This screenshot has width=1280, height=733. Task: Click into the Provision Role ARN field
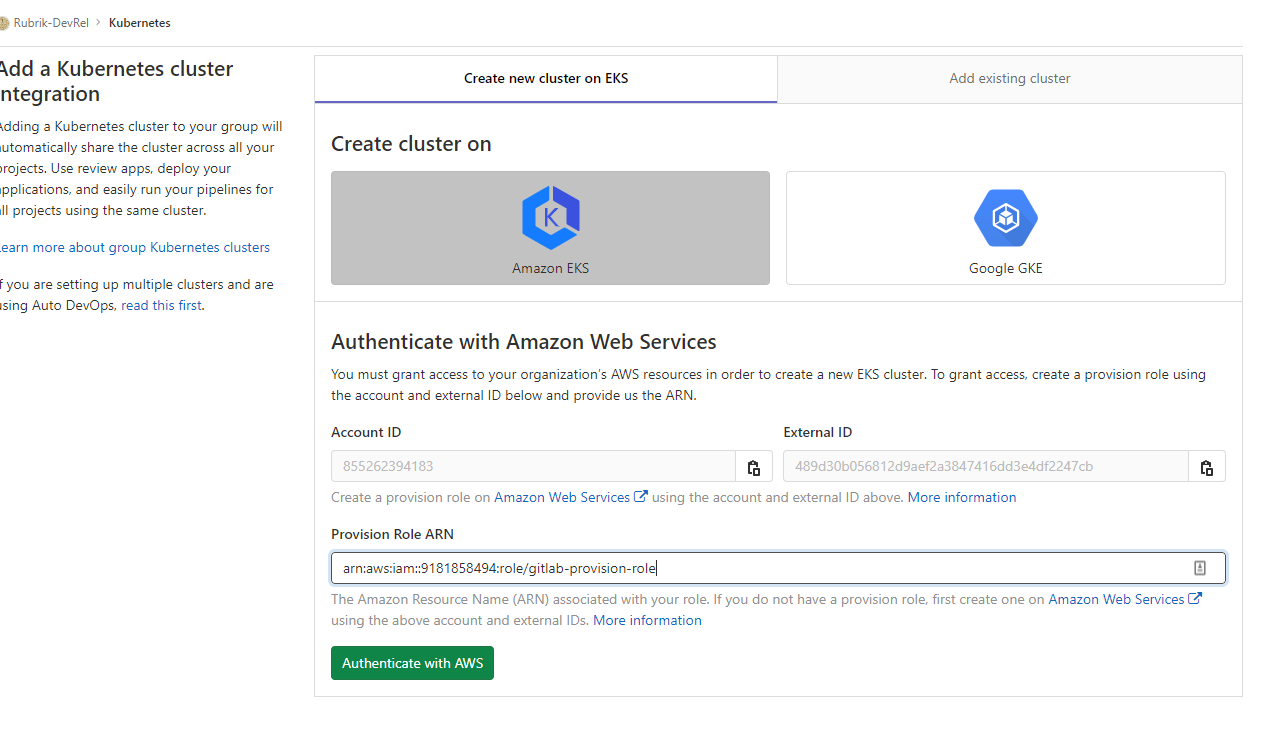coord(778,568)
